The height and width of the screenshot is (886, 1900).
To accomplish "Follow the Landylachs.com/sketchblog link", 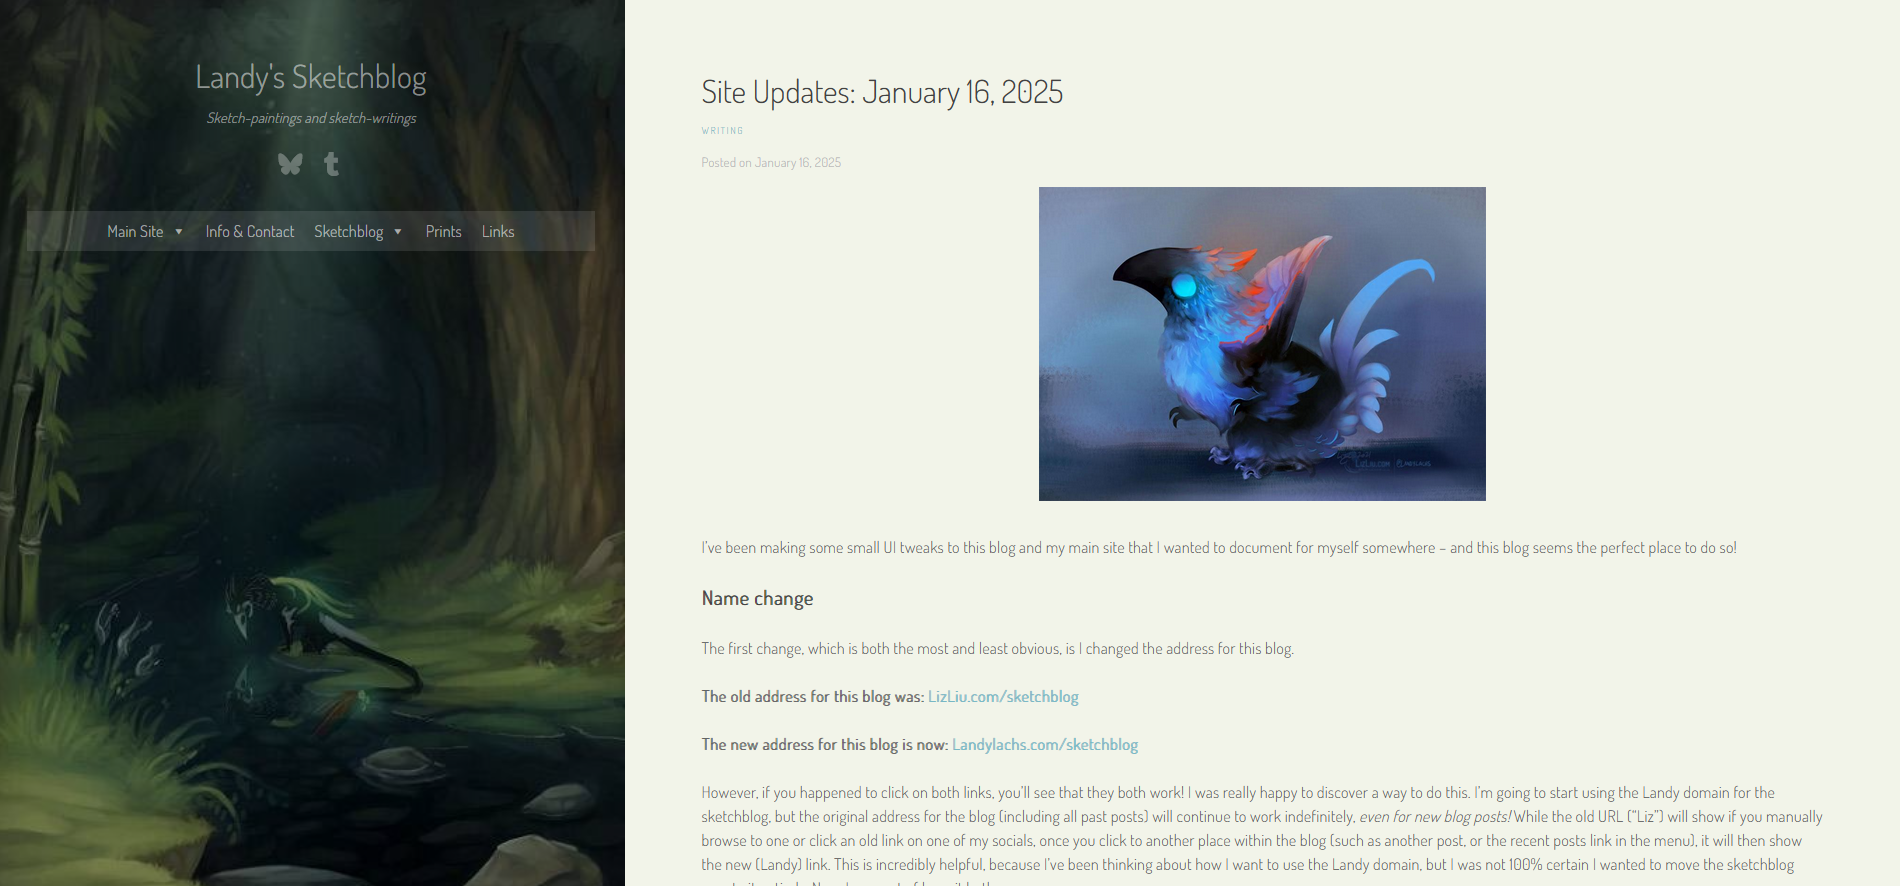I will point(1045,745).
